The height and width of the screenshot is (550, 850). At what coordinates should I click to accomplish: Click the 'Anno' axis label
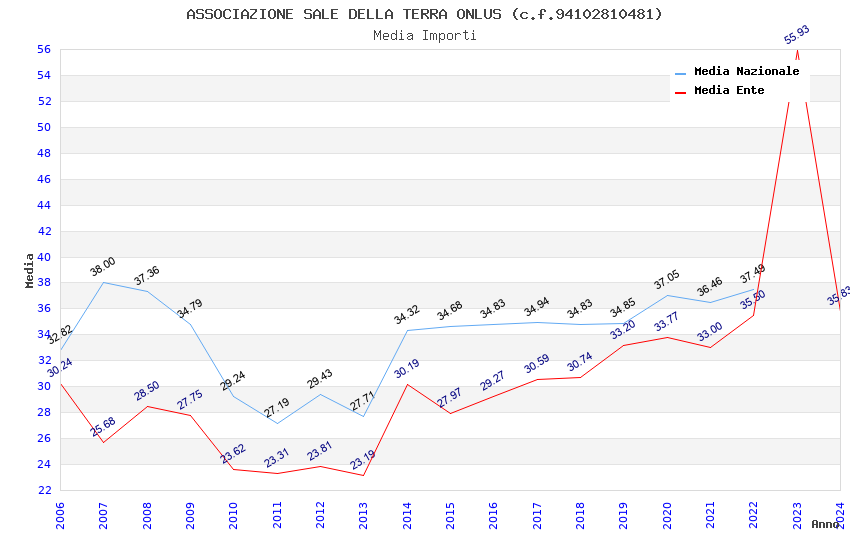(x=825, y=524)
